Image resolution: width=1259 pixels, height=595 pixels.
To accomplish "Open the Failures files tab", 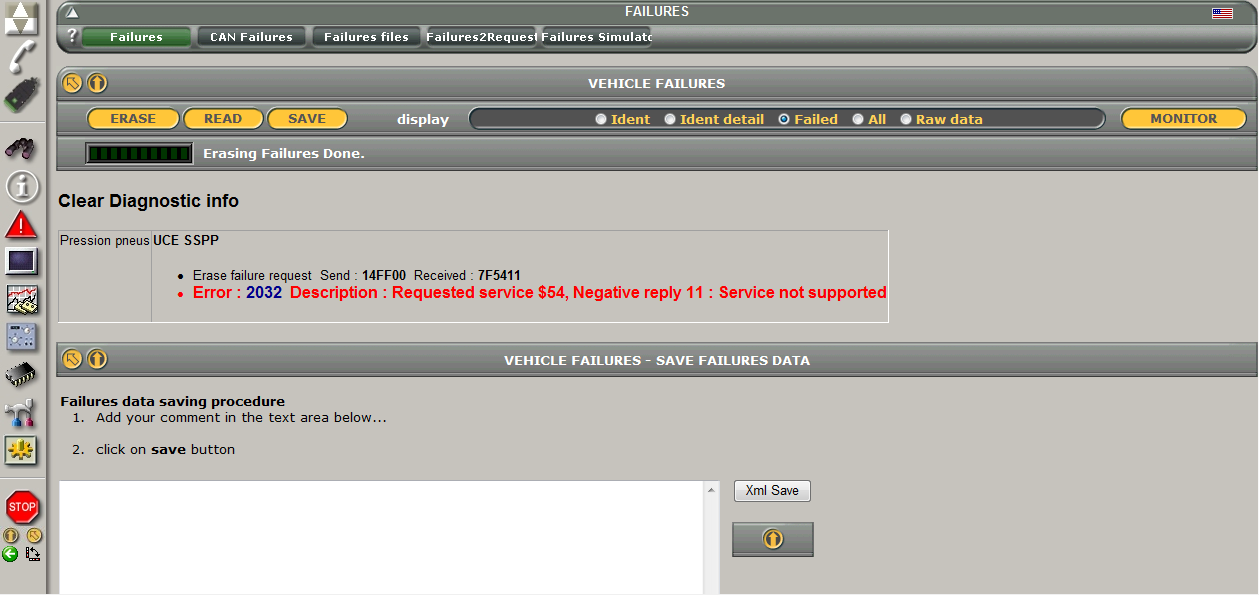I will 366,37.
